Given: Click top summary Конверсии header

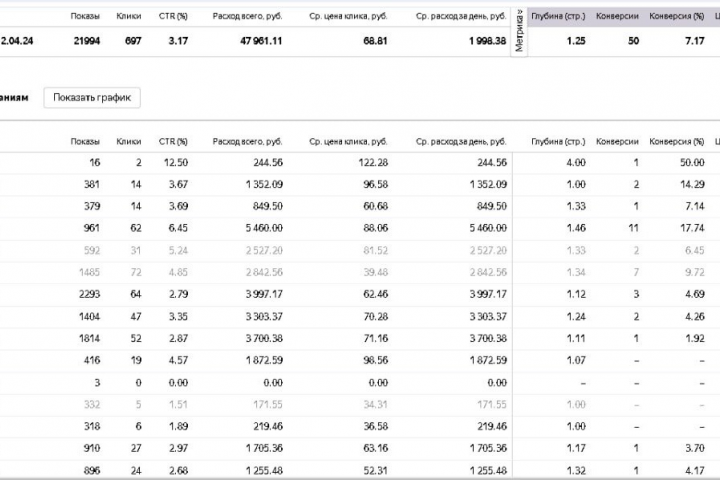Looking at the screenshot, I should tap(617, 16).
